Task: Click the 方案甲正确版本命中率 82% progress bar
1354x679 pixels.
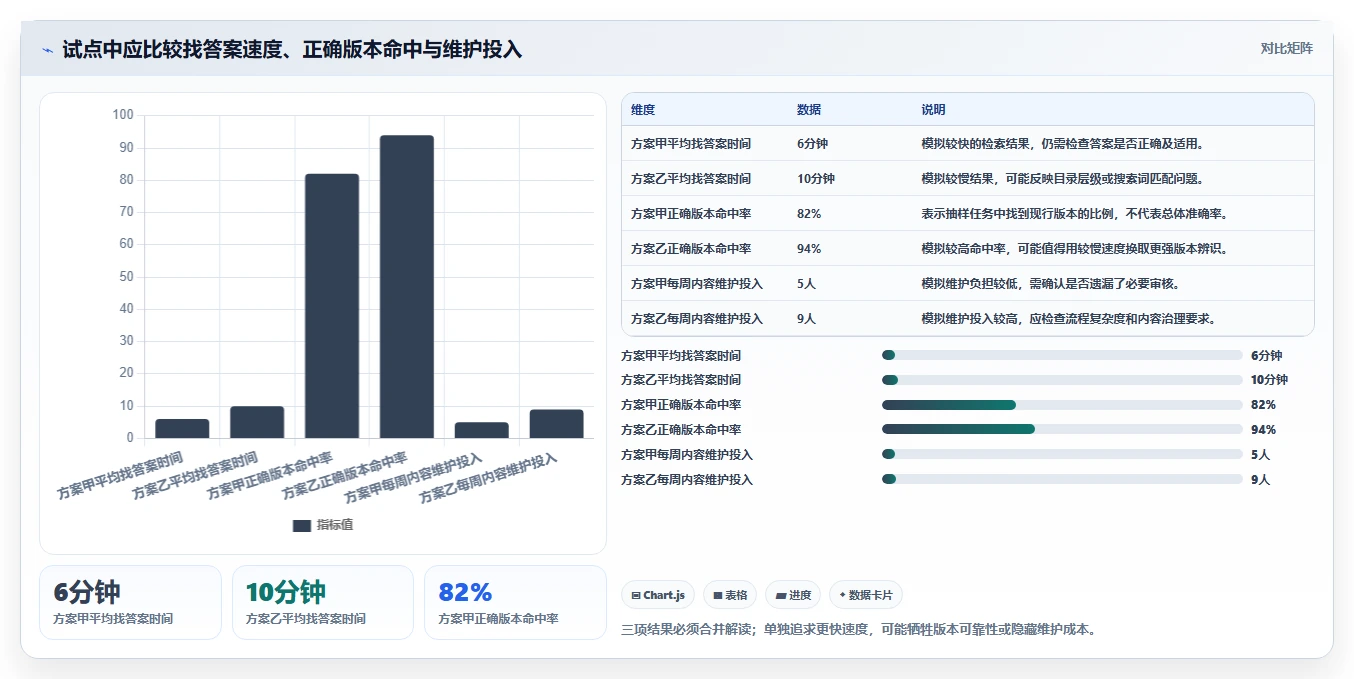Action: (1062, 405)
